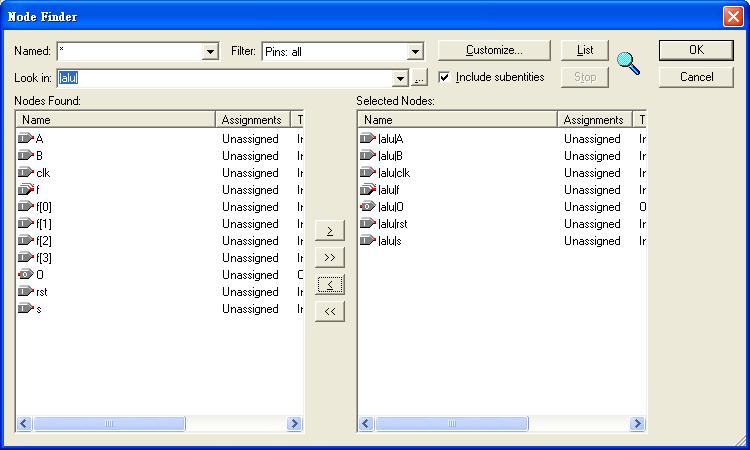Select the f bus pin icon in Nodes Found
750x450 pixels.
[26, 190]
